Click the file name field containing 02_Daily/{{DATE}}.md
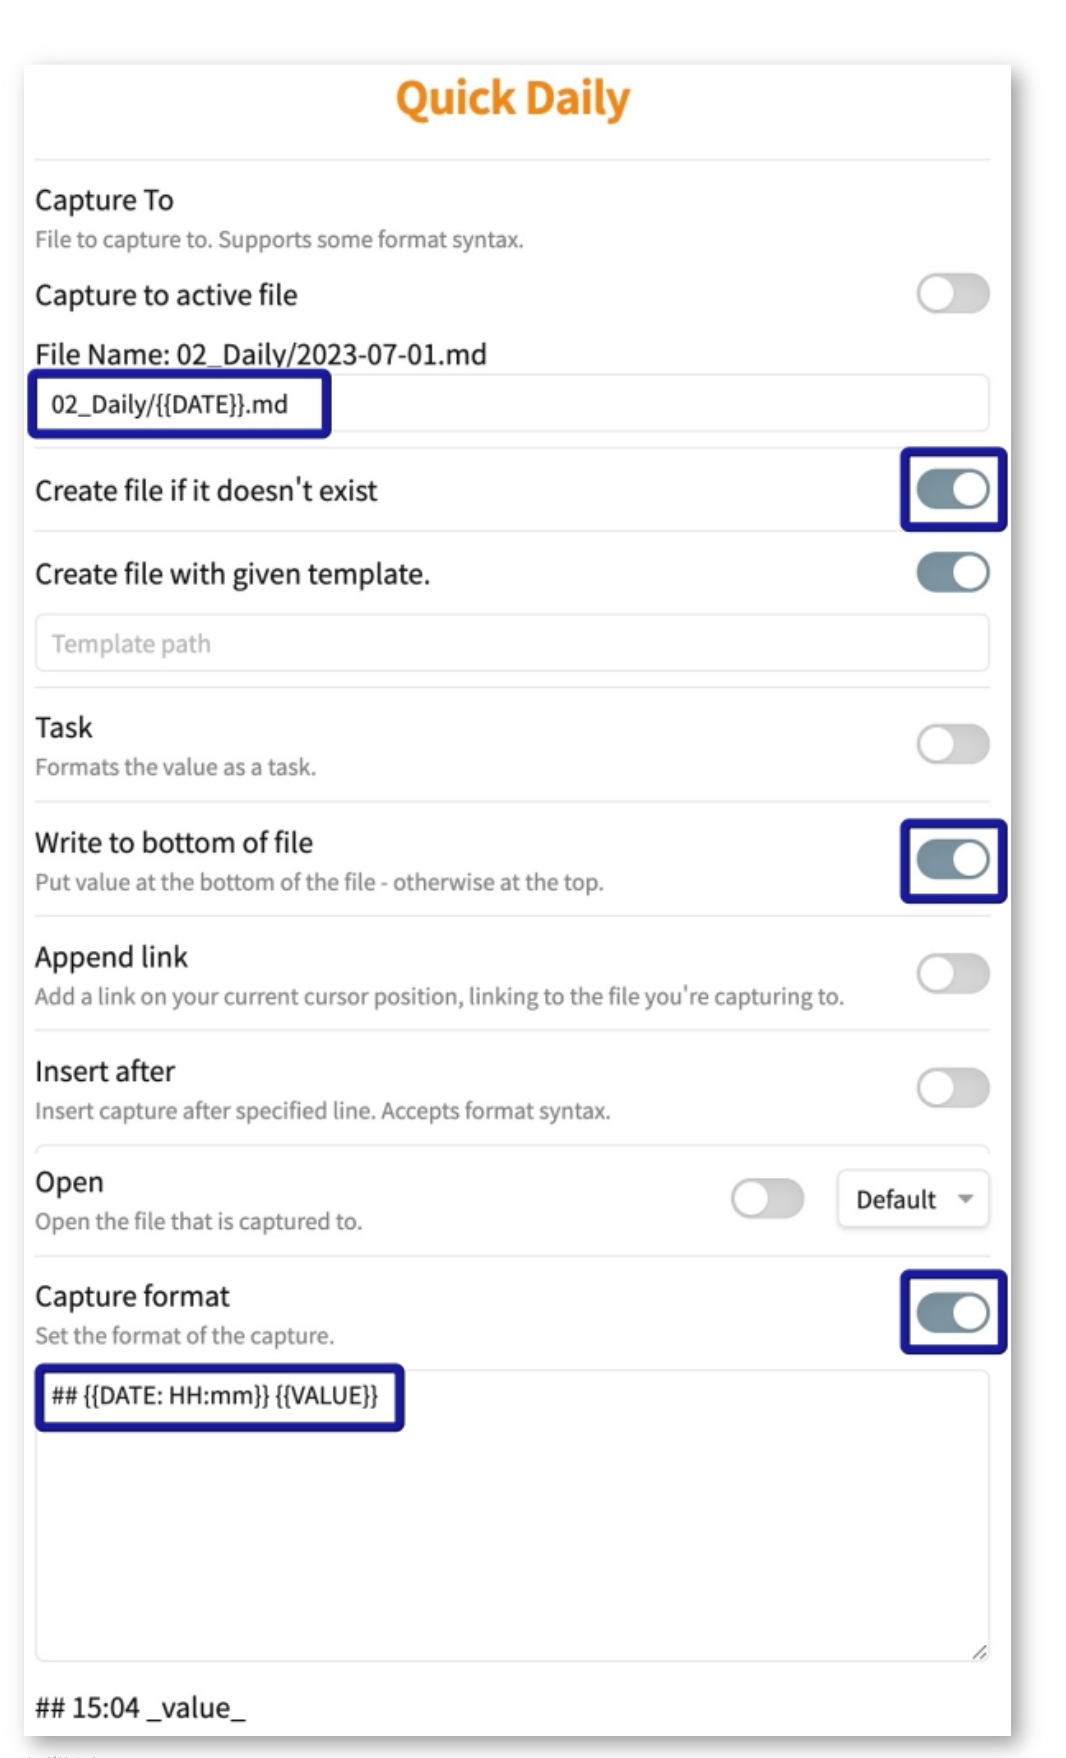Screen dimensions: 1066x1758 click(512, 404)
